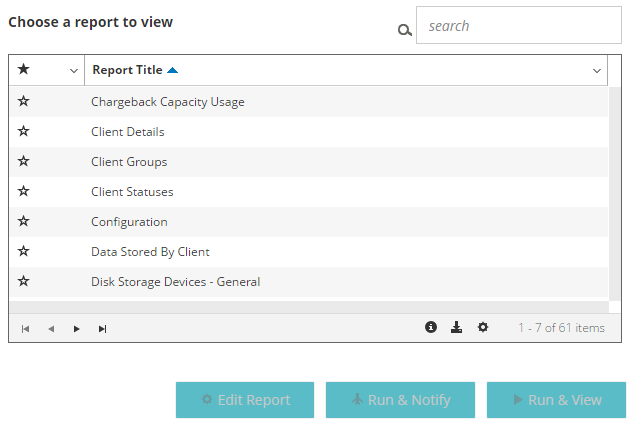This screenshot has width=634, height=425.
Task: Open Report Title column dropdown chevron
Action: [x=597, y=71]
